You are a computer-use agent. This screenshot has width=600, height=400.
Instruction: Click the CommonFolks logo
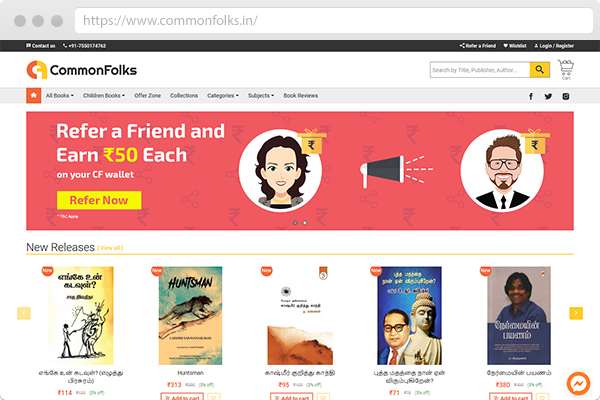pos(82,70)
